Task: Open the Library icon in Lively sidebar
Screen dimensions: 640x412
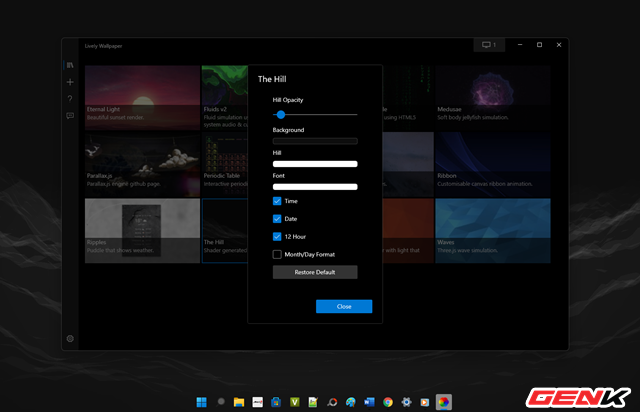Action: point(70,65)
